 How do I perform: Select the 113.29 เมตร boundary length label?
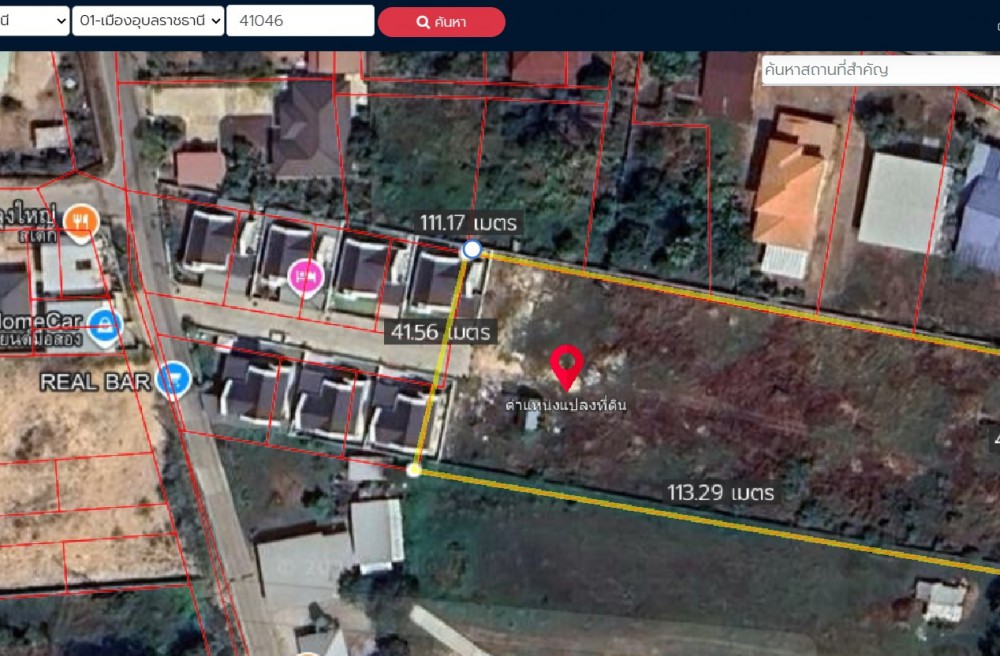coord(720,492)
